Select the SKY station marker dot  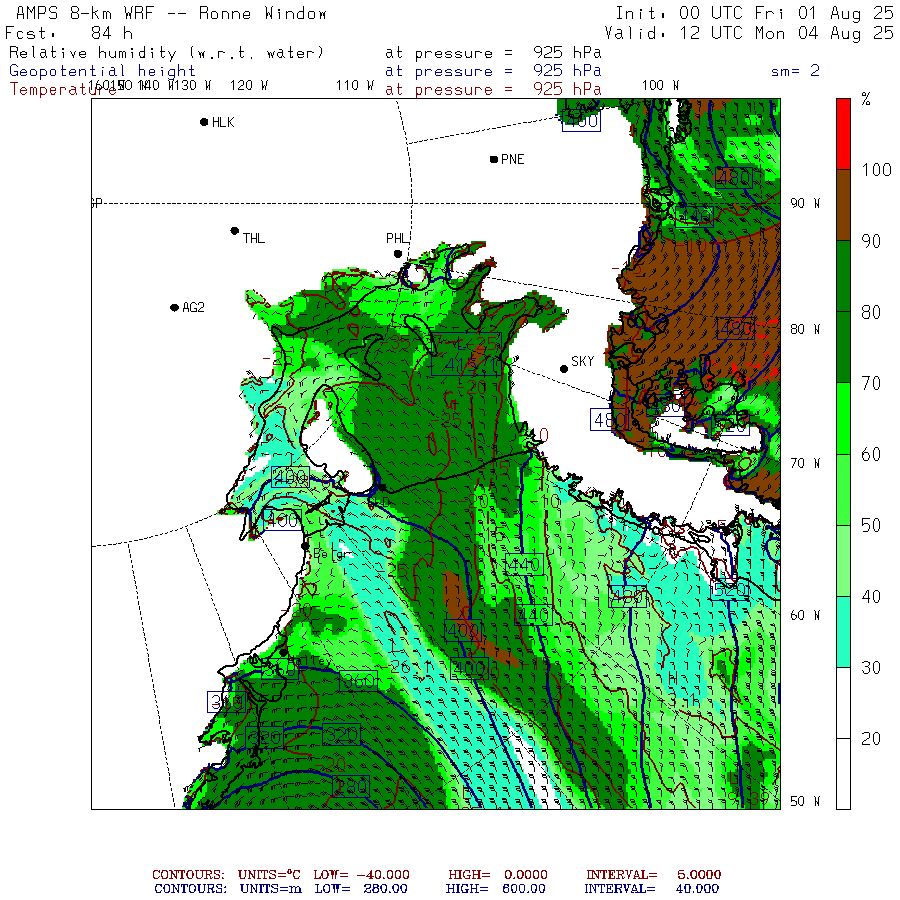pyautogui.click(x=564, y=369)
